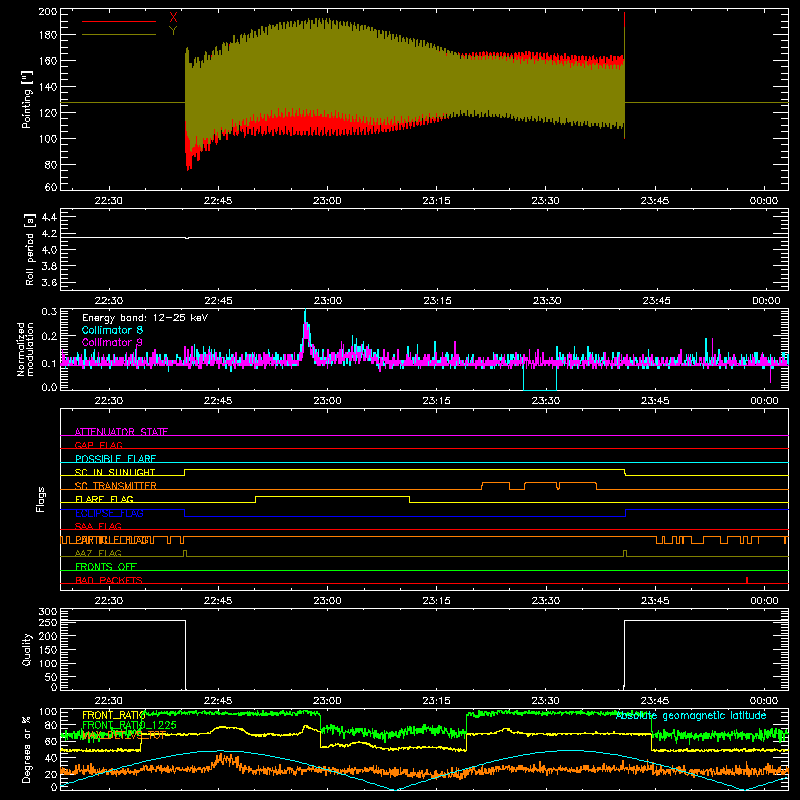
Task: Click the ATTENUATOR_STATE flag label
Action: tap(121, 432)
